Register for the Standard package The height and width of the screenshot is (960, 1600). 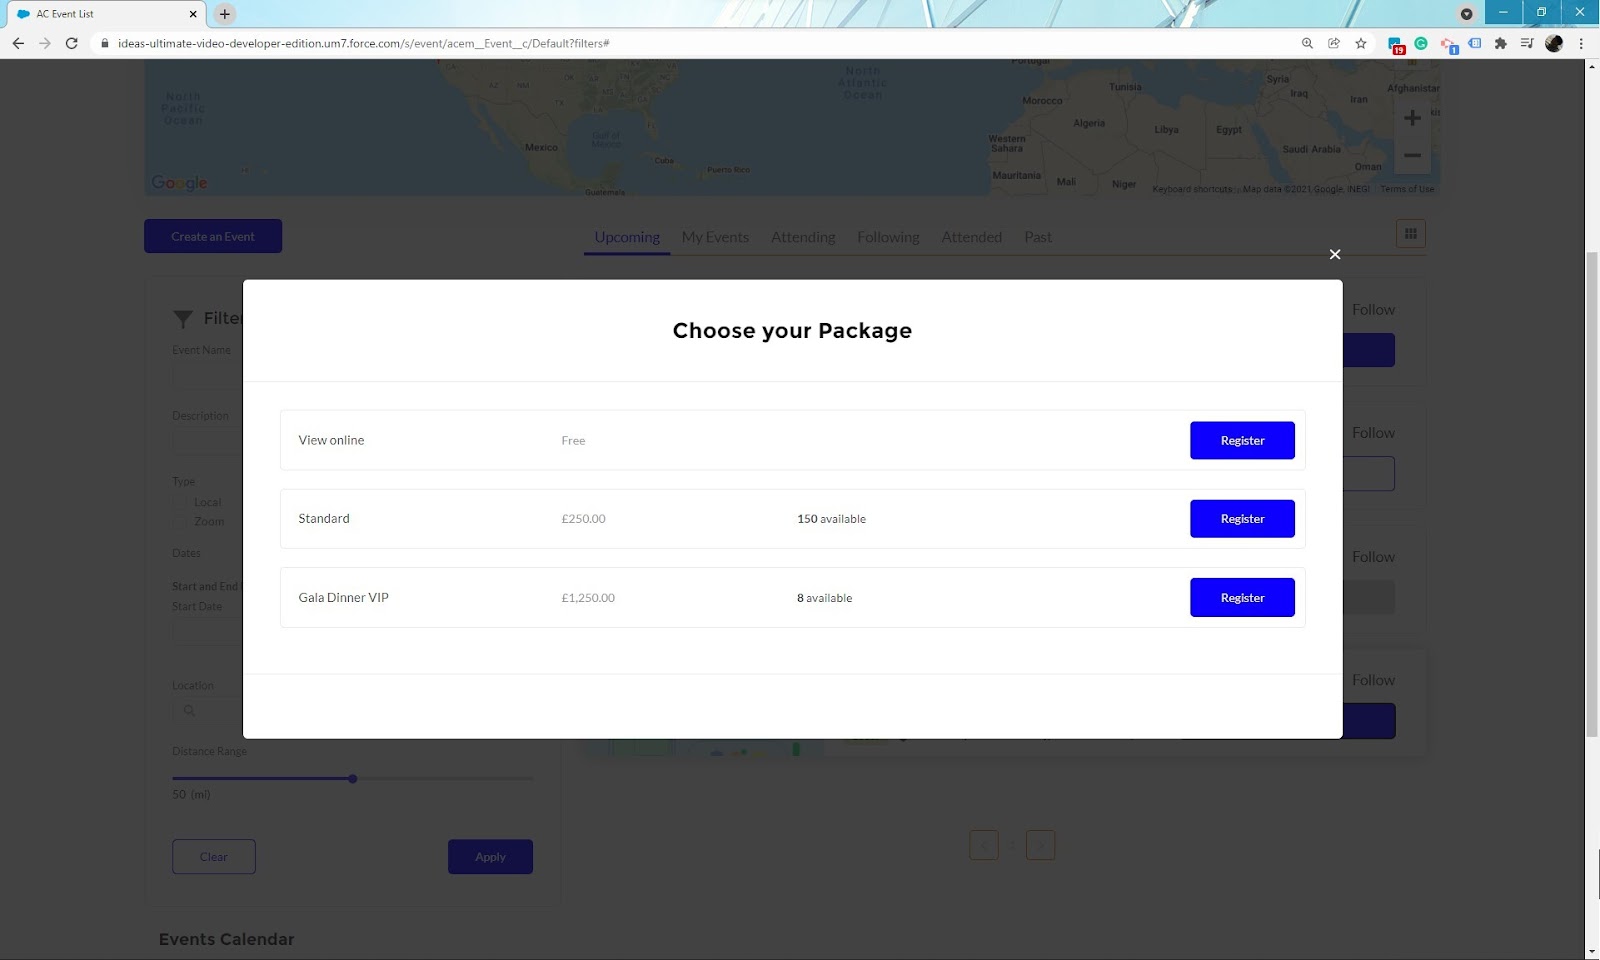click(1242, 519)
